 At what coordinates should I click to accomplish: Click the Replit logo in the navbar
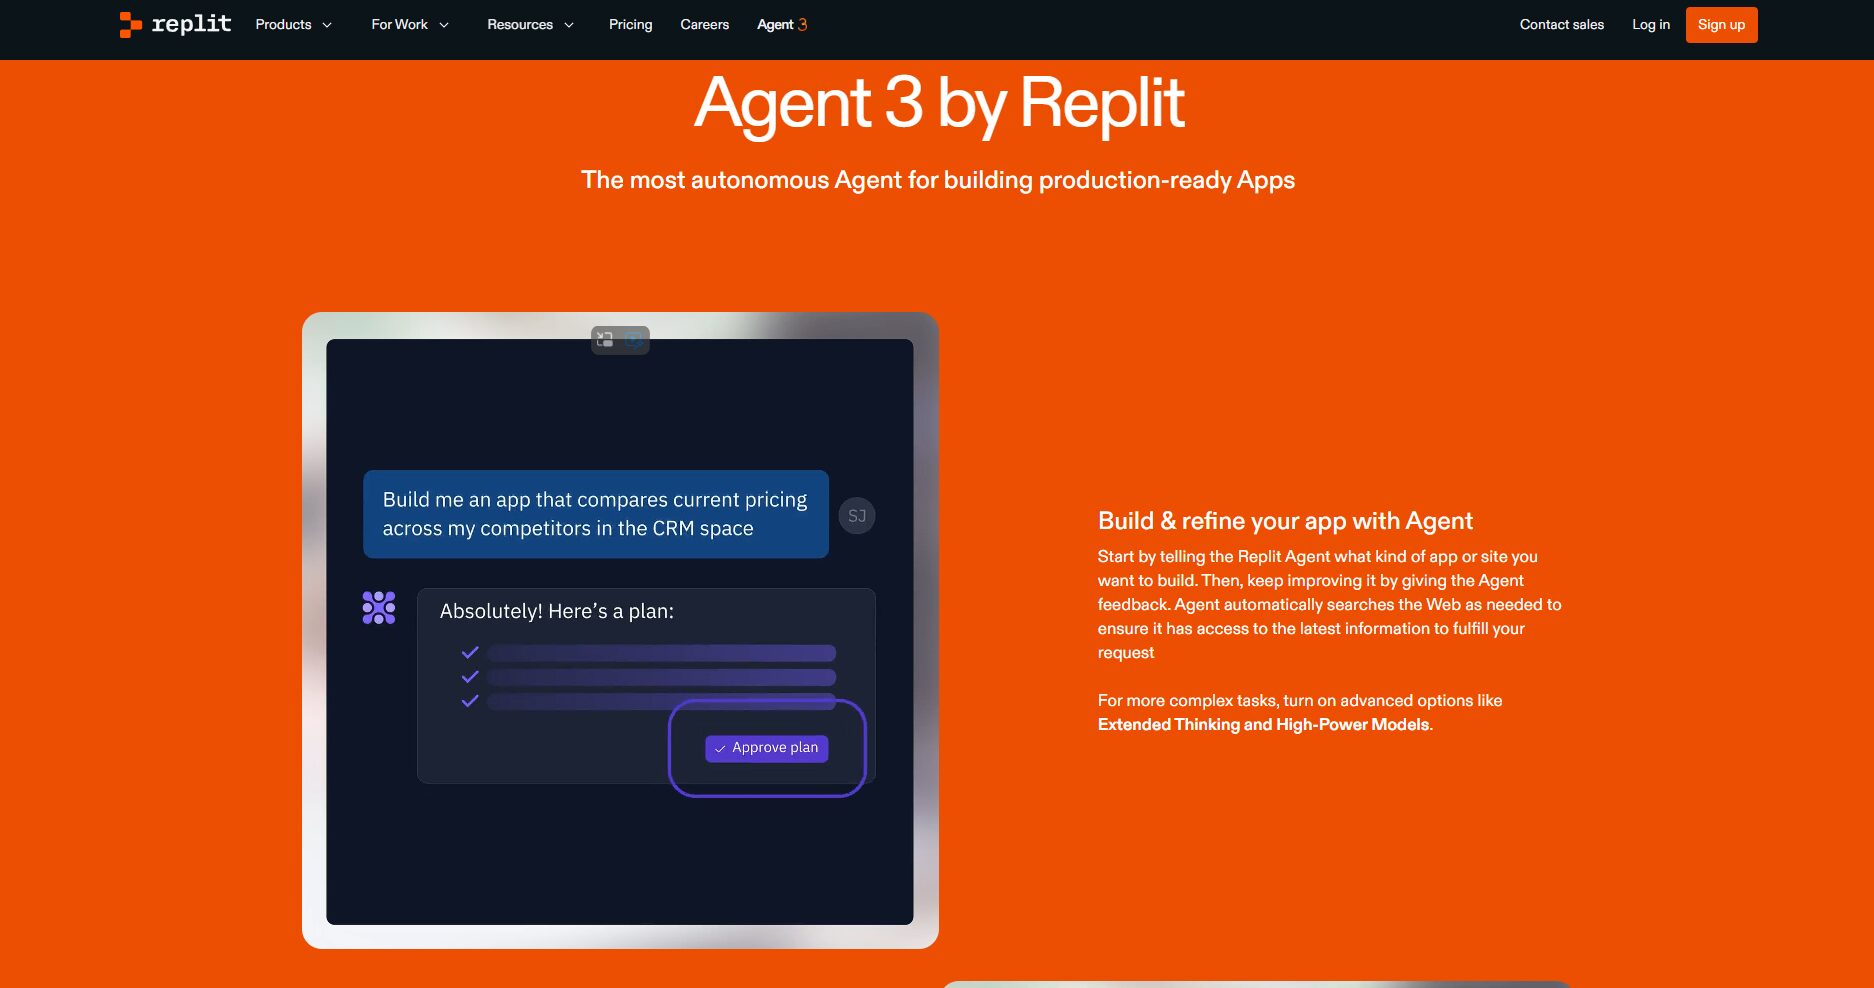point(175,24)
